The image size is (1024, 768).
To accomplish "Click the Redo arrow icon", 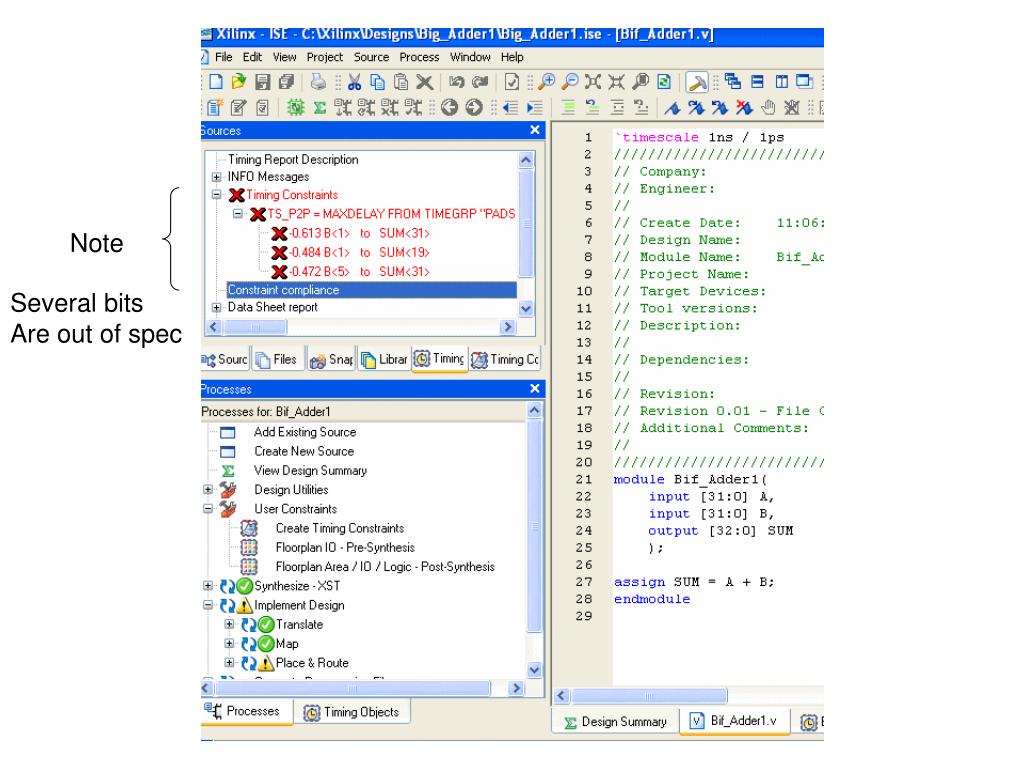I will click(481, 82).
